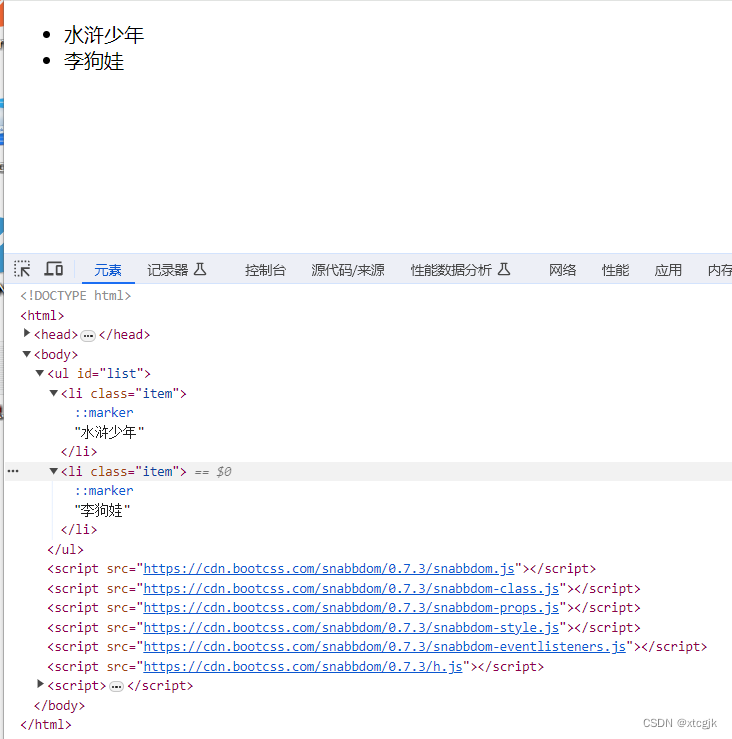Select the "水浒少年" text node
The width and height of the screenshot is (732, 739).
tap(109, 432)
